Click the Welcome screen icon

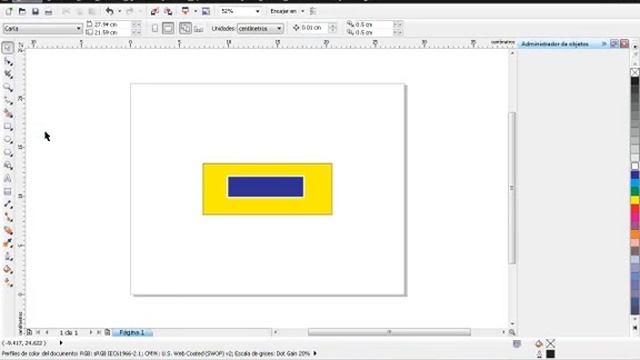coord(206,11)
